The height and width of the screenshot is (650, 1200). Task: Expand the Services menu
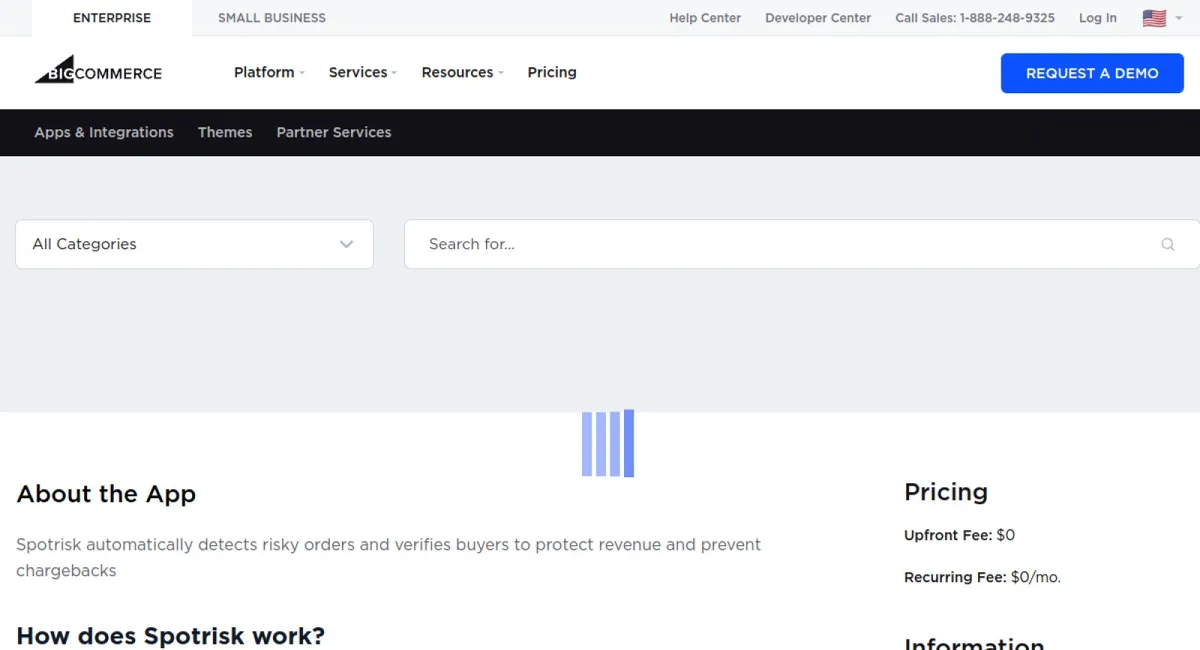coord(363,72)
